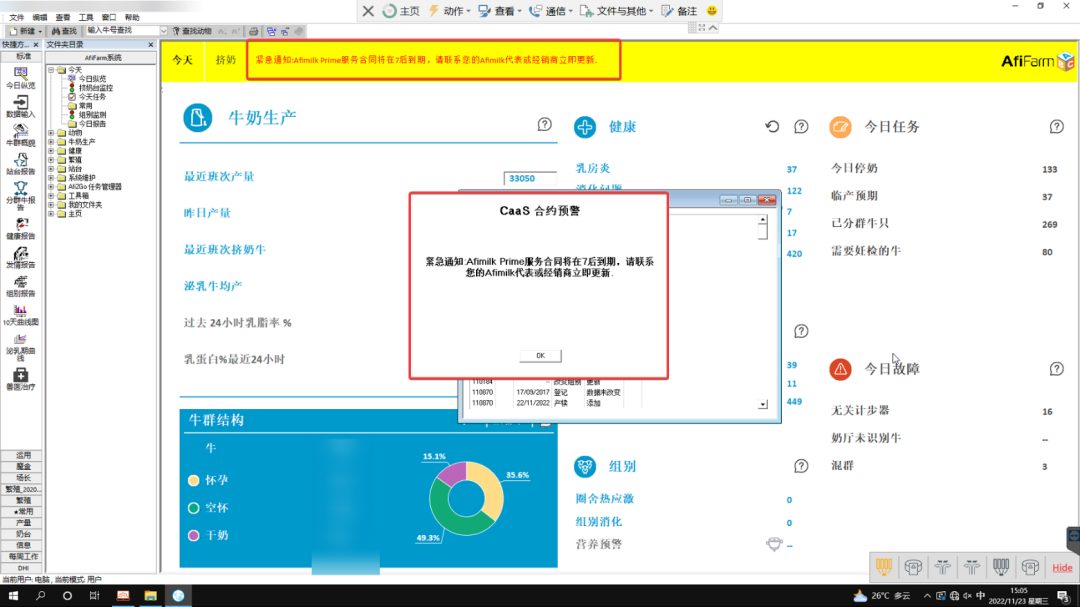The image size is (1080, 607).
Task: Open the 今日纵览 shortcut icon in sidebar
Action: 21,77
